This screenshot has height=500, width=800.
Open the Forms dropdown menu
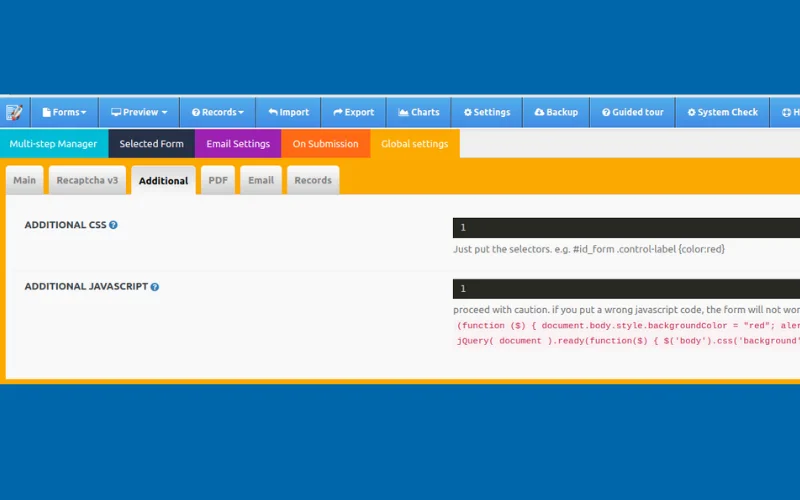pos(64,112)
